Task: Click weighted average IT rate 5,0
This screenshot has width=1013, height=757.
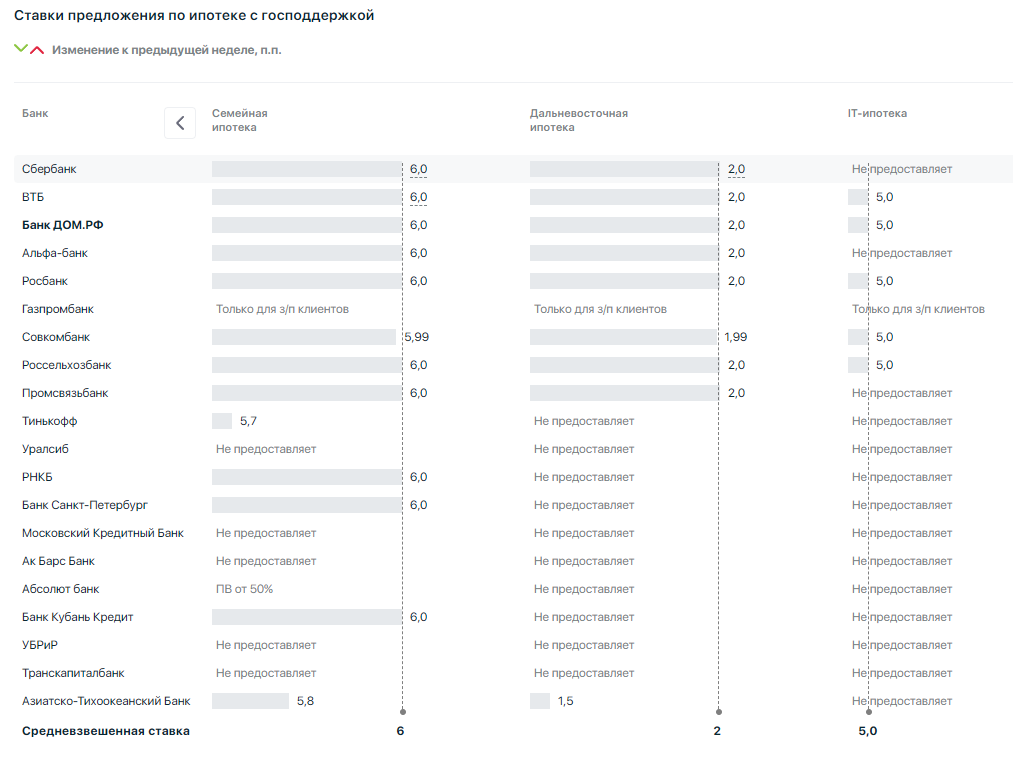Action: tap(868, 731)
